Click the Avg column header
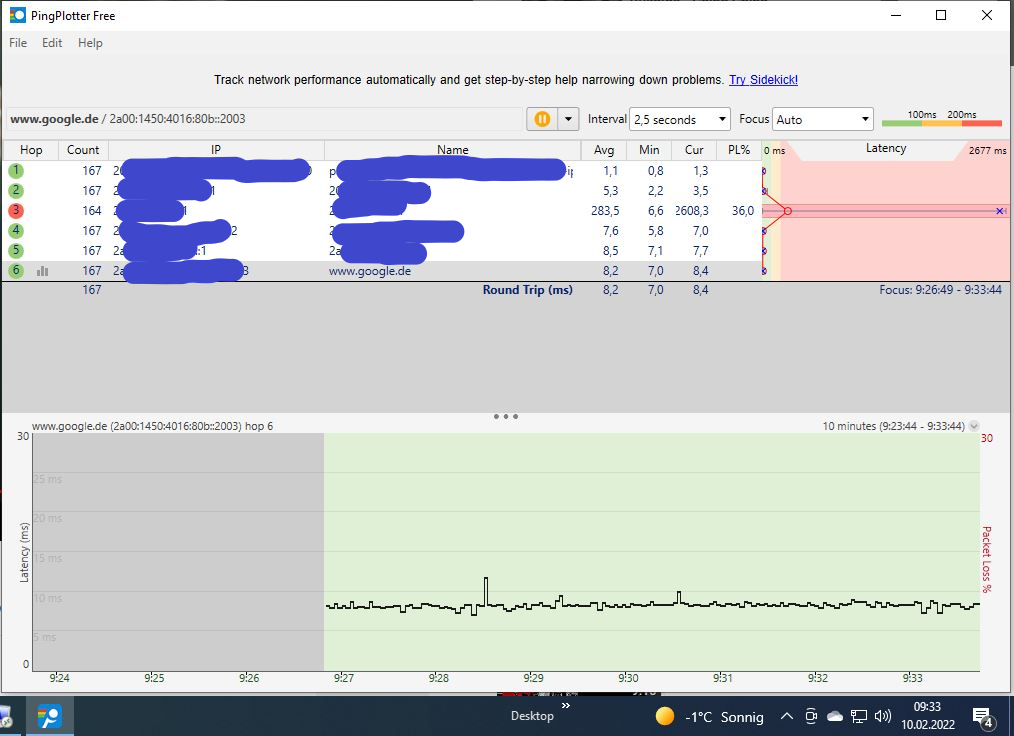 tap(604, 150)
